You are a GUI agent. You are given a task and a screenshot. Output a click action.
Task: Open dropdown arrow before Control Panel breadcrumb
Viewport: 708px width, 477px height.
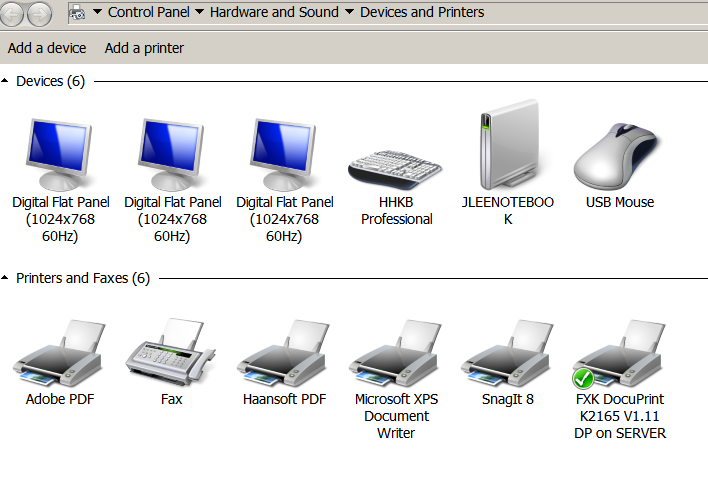tap(97, 12)
